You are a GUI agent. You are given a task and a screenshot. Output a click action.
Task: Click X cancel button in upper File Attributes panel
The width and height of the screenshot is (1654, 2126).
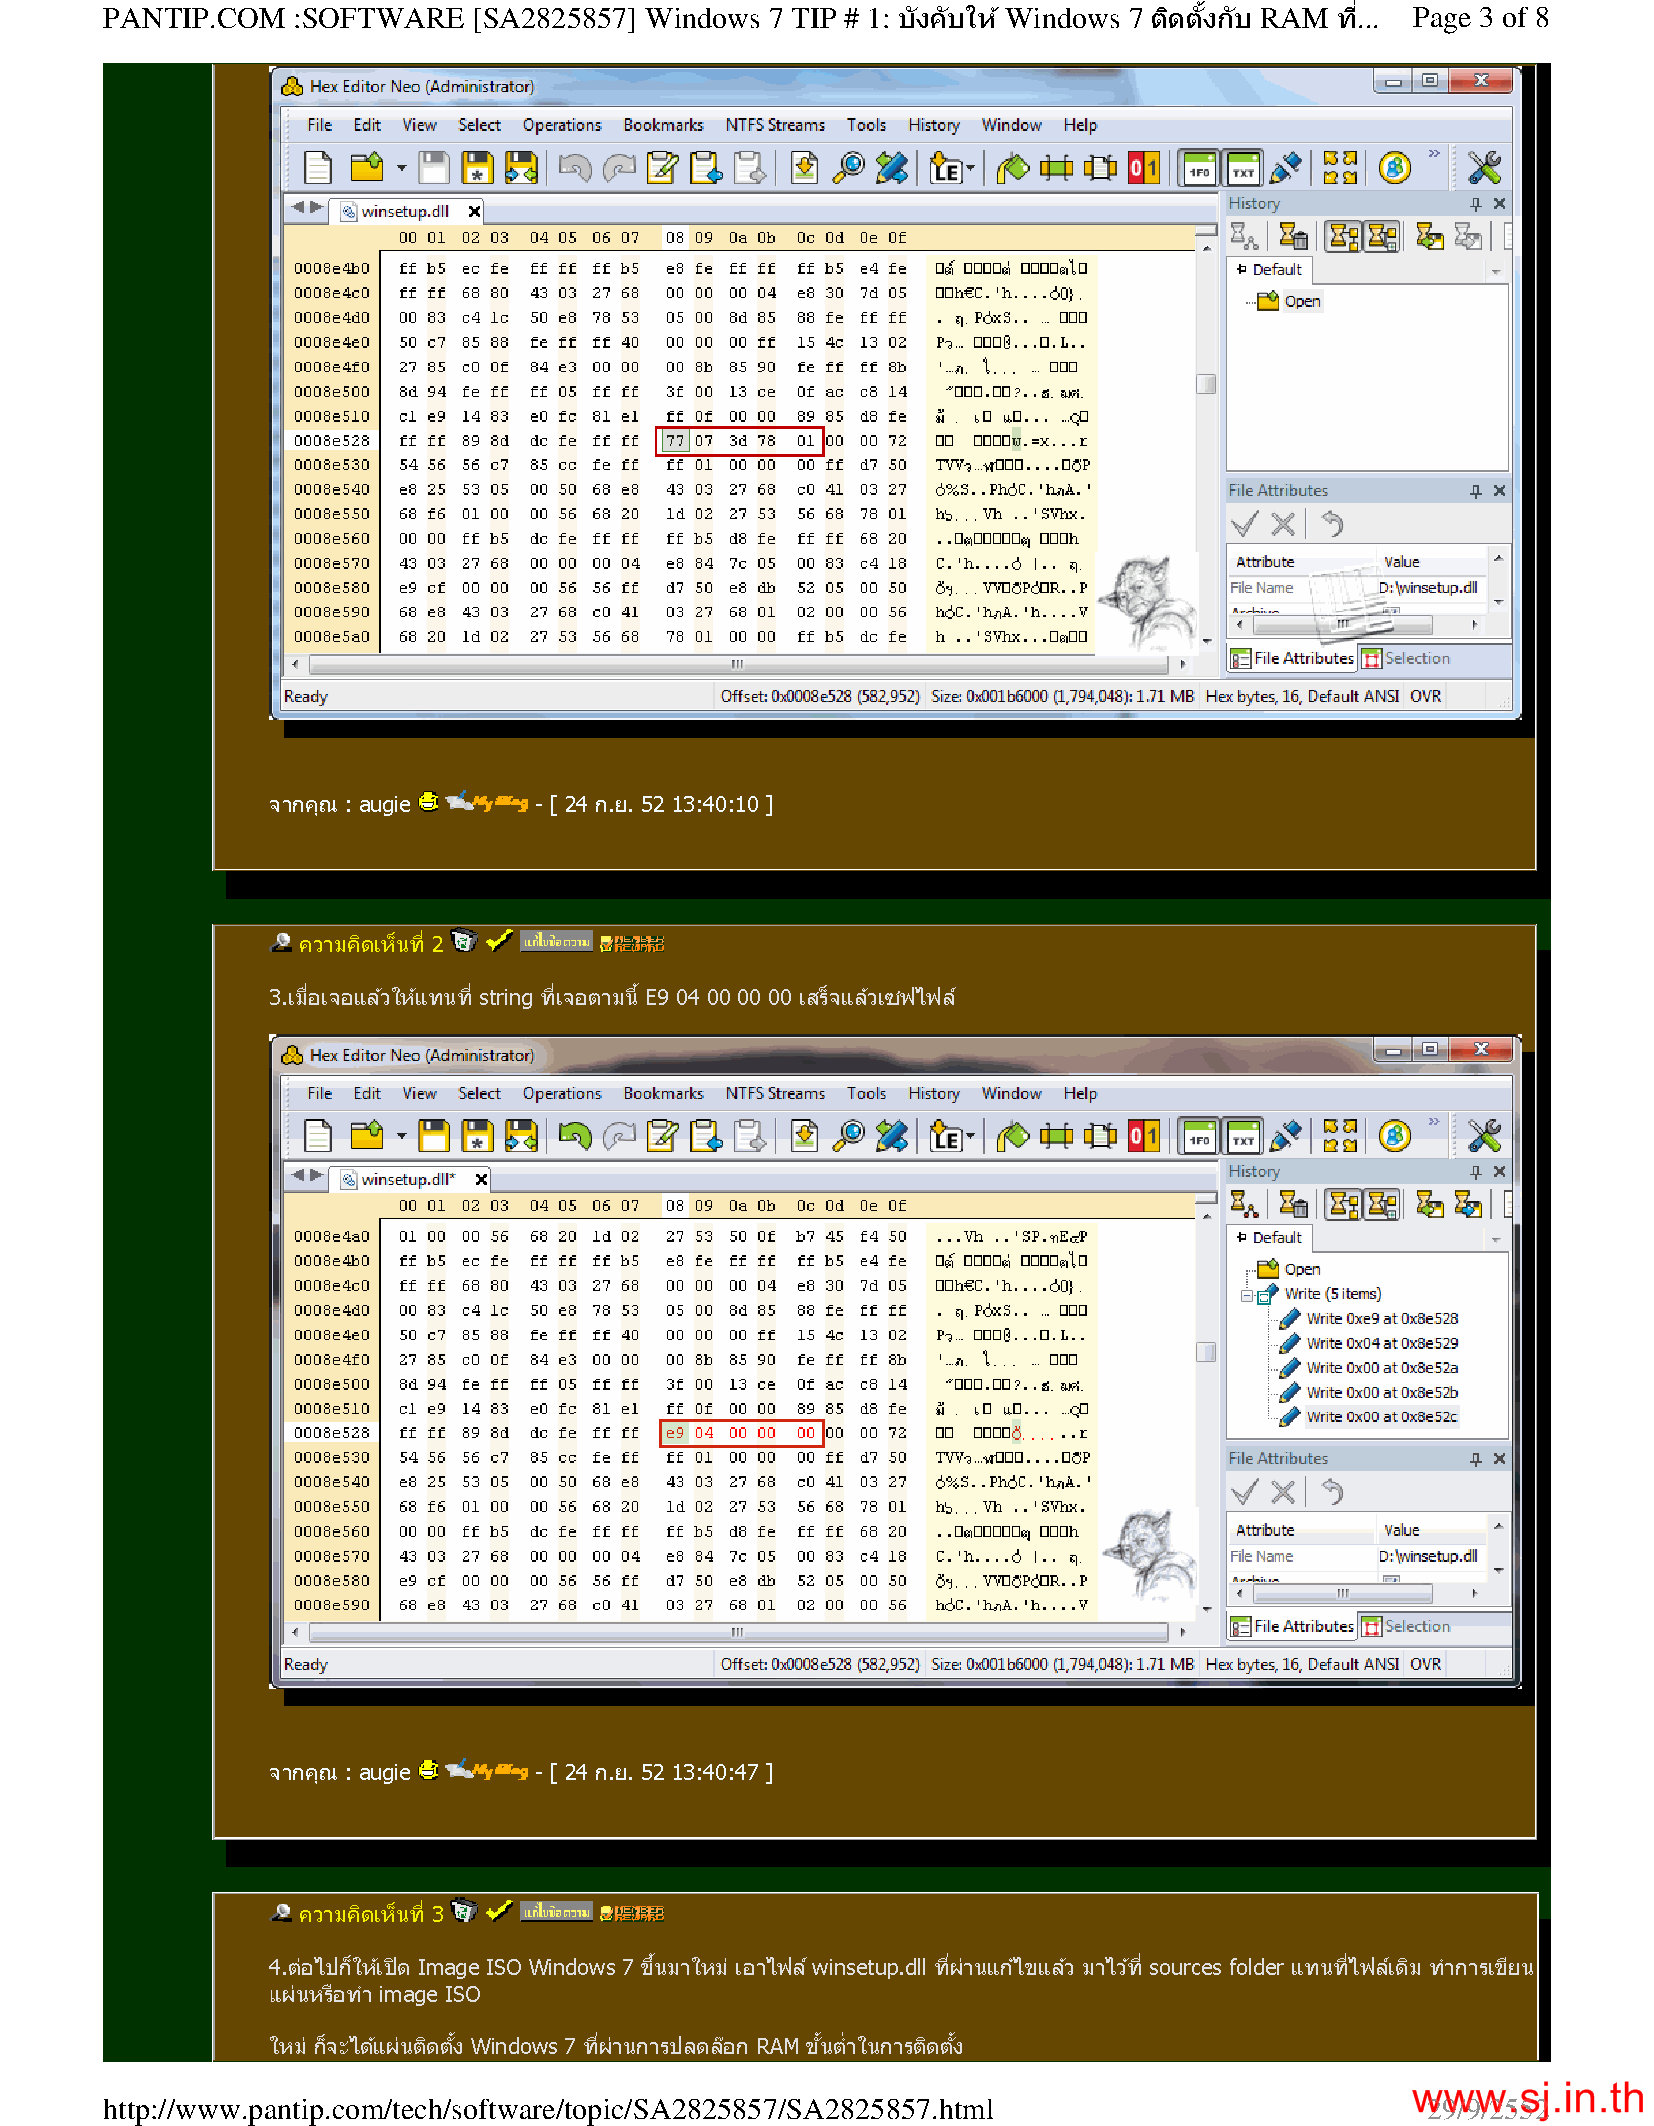click(x=1283, y=523)
